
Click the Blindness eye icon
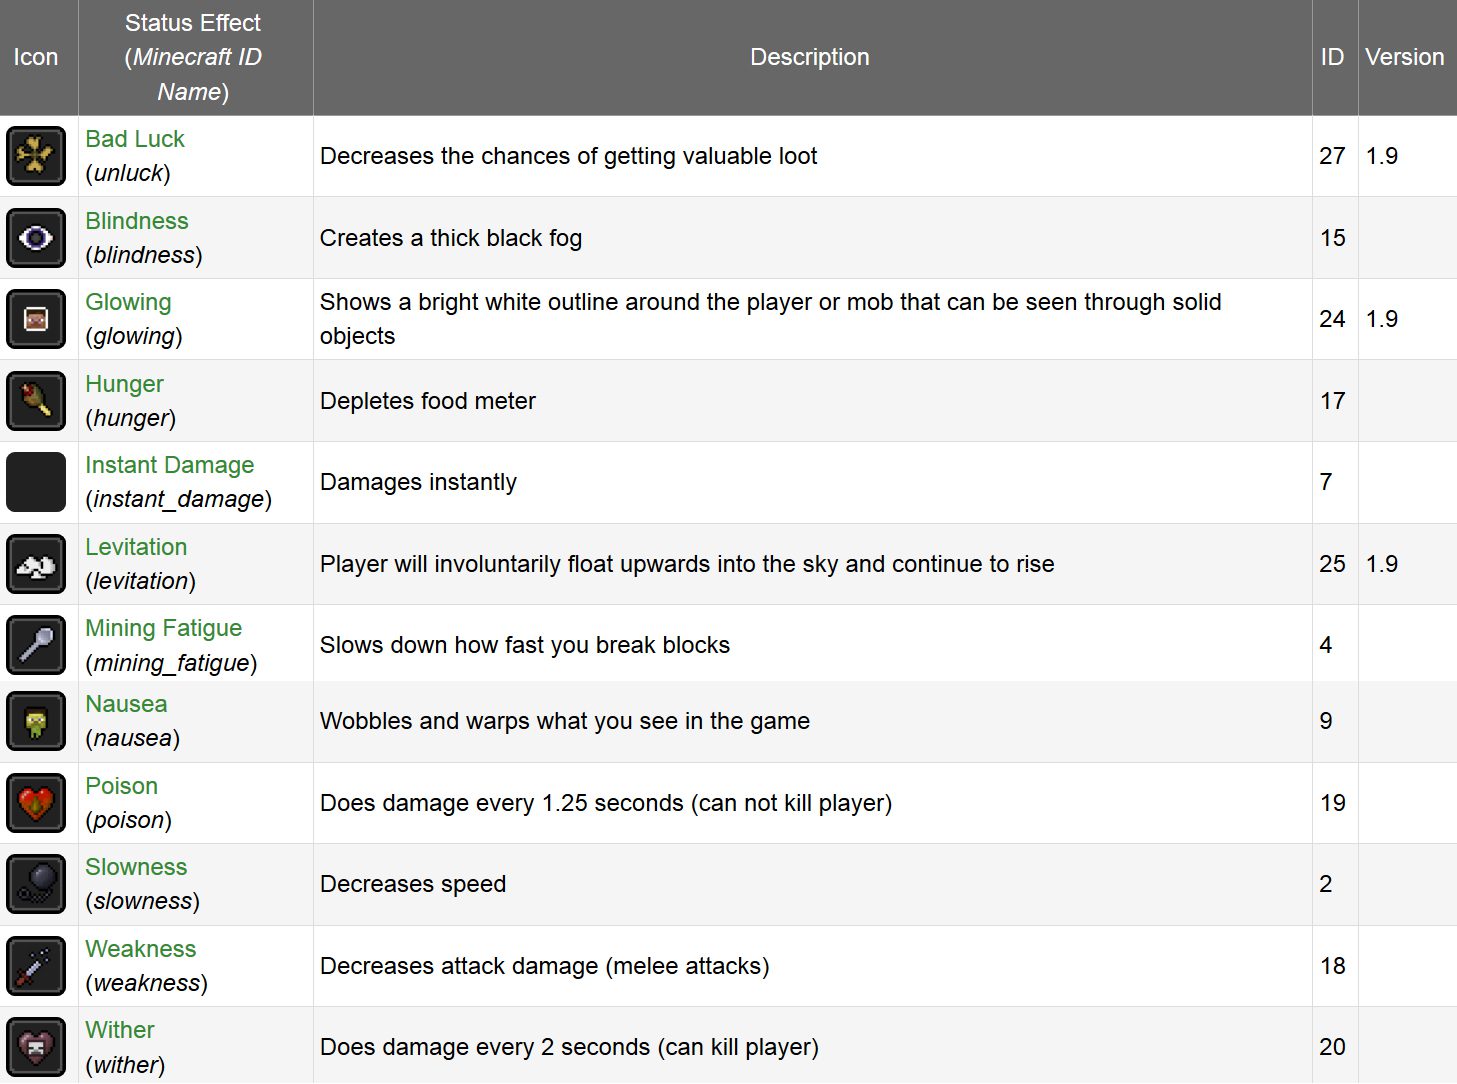[36, 238]
